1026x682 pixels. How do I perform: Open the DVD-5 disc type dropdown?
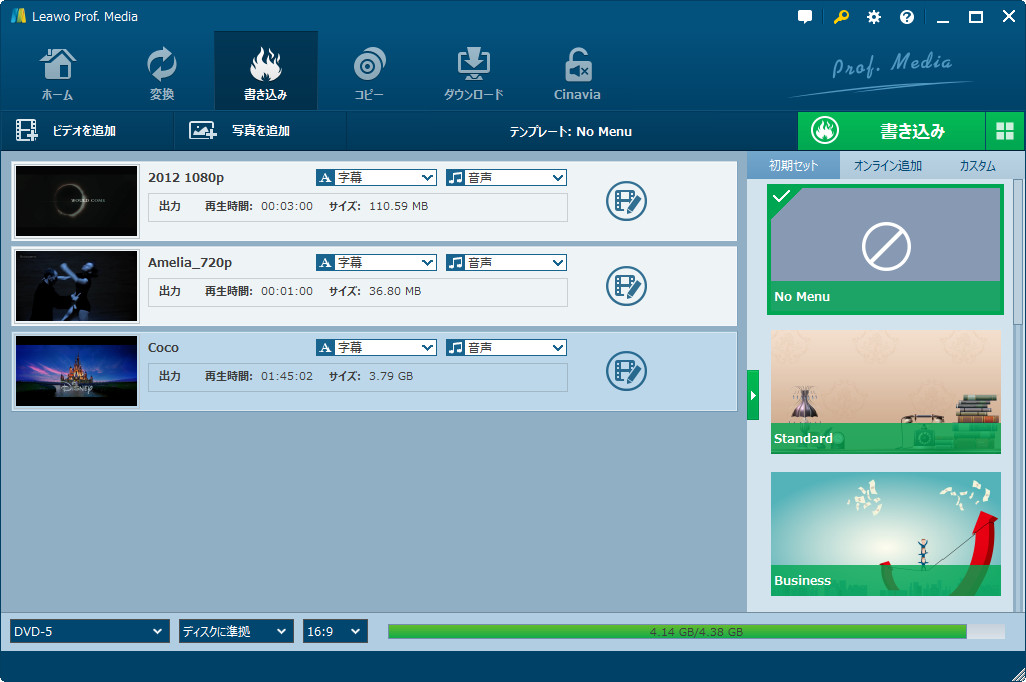click(x=90, y=632)
